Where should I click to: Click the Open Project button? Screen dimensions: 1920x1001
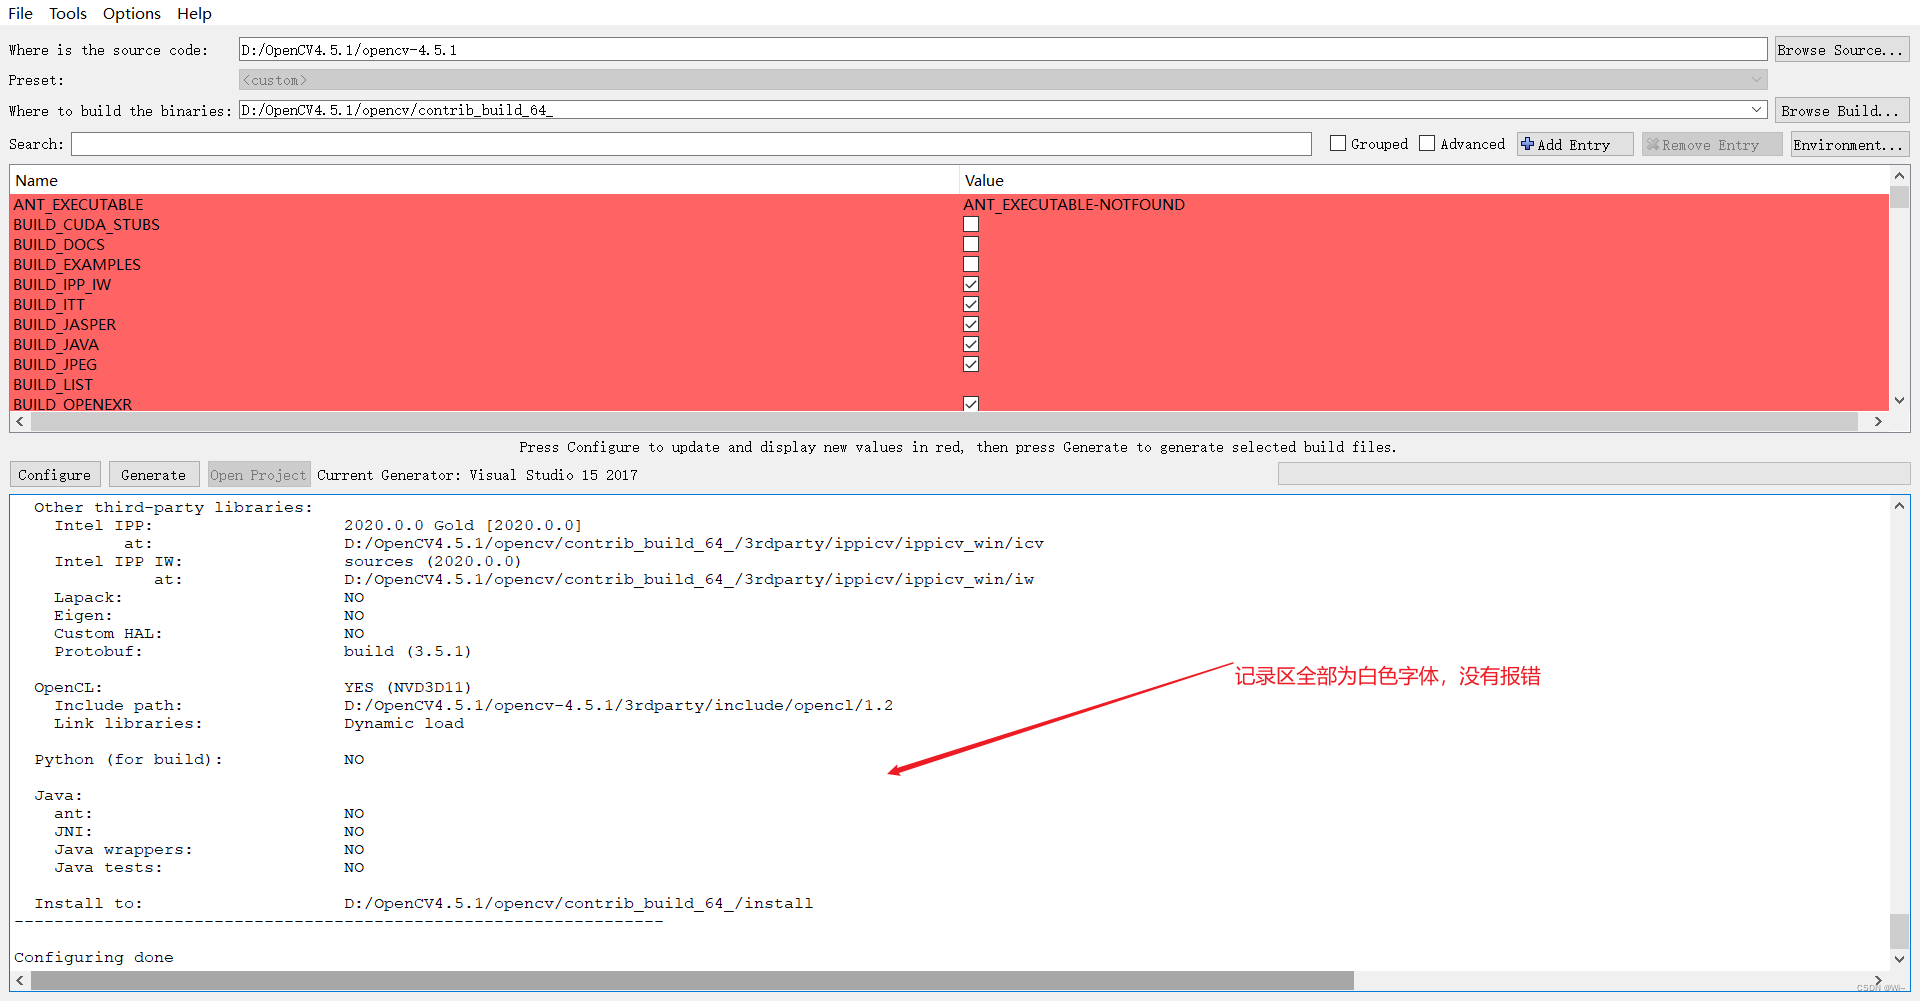(258, 475)
